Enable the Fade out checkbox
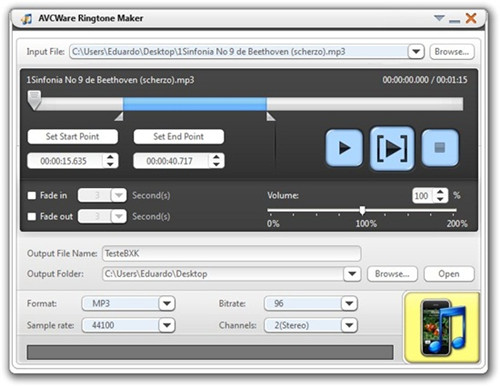This screenshot has height=387, width=500. pyautogui.click(x=32, y=216)
